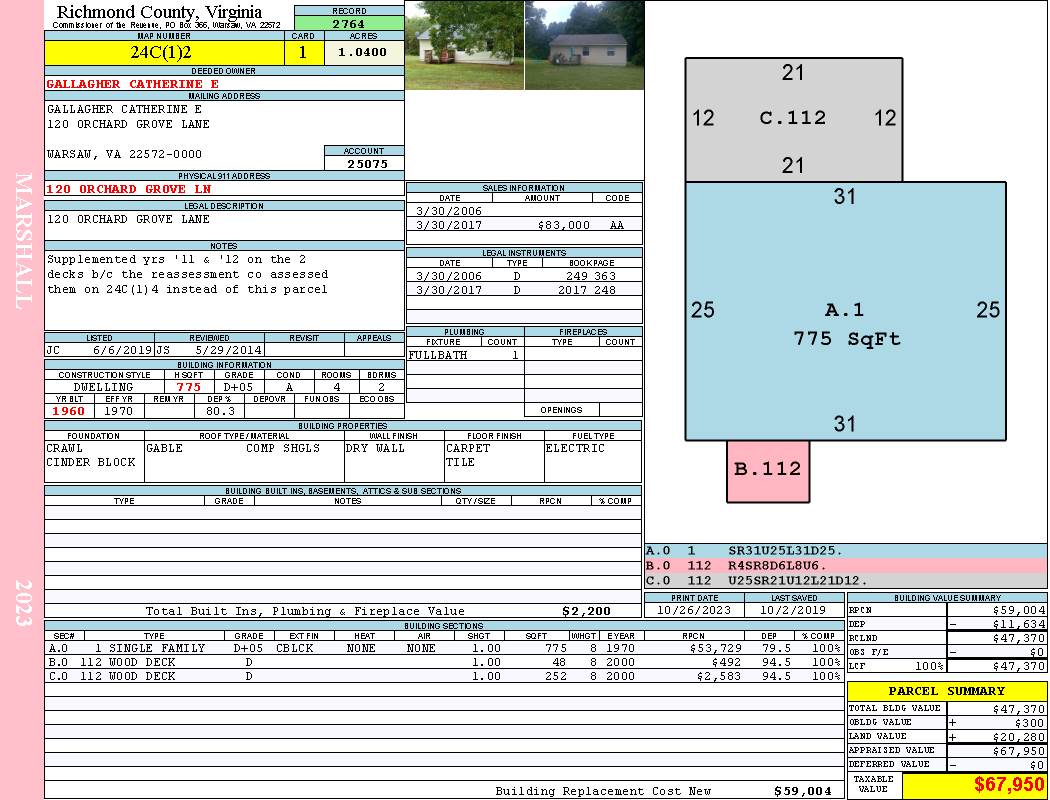The width and height of the screenshot is (1050, 800).
Task: Click the pink B.112 deck sketch area
Action: point(768,471)
